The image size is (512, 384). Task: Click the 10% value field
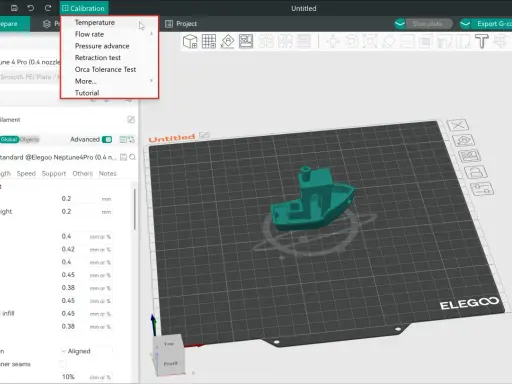pos(86,377)
